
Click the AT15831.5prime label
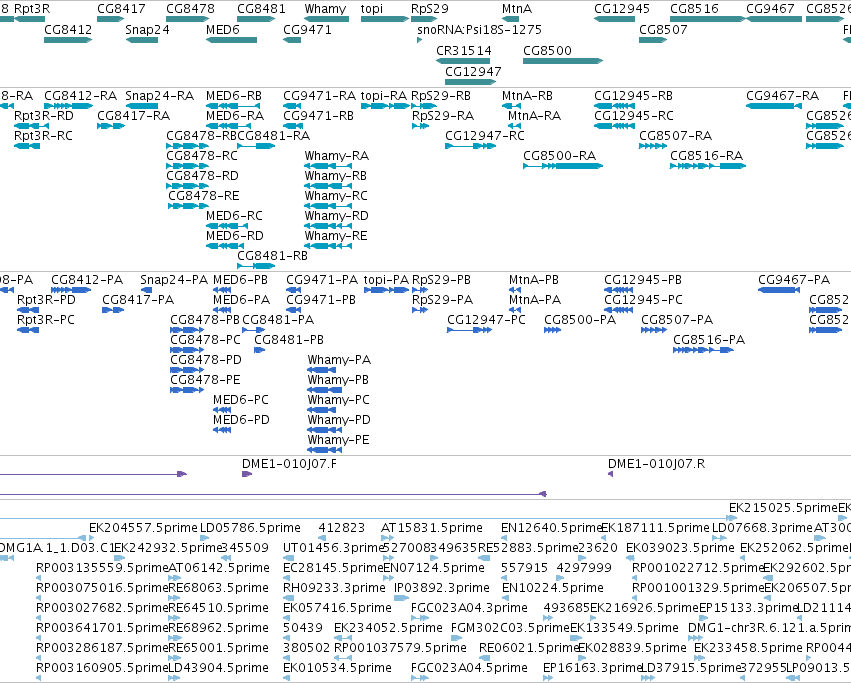pos(431,528)
